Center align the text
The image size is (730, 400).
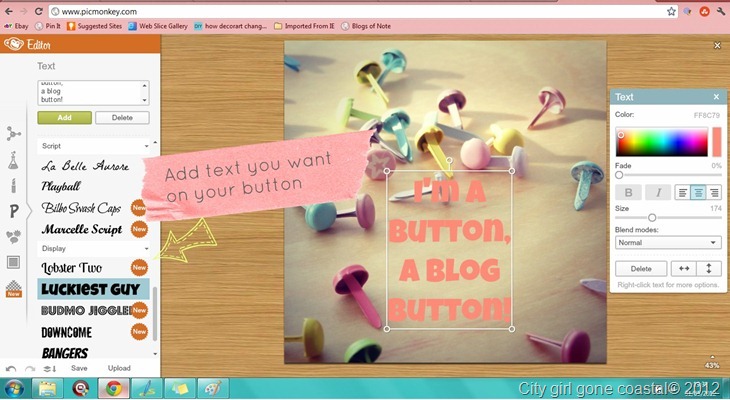[x=698, y=192]
